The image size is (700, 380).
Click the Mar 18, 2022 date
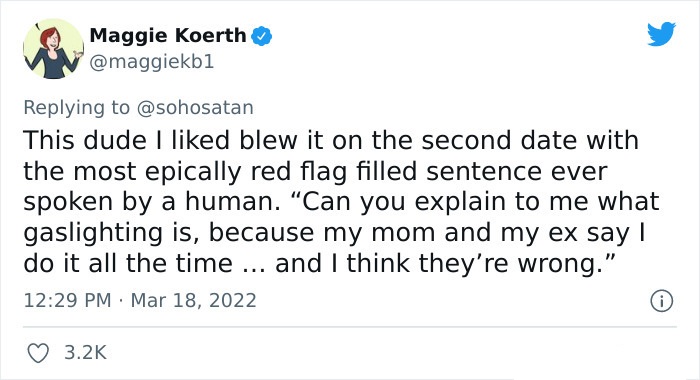tap(193, 300)
